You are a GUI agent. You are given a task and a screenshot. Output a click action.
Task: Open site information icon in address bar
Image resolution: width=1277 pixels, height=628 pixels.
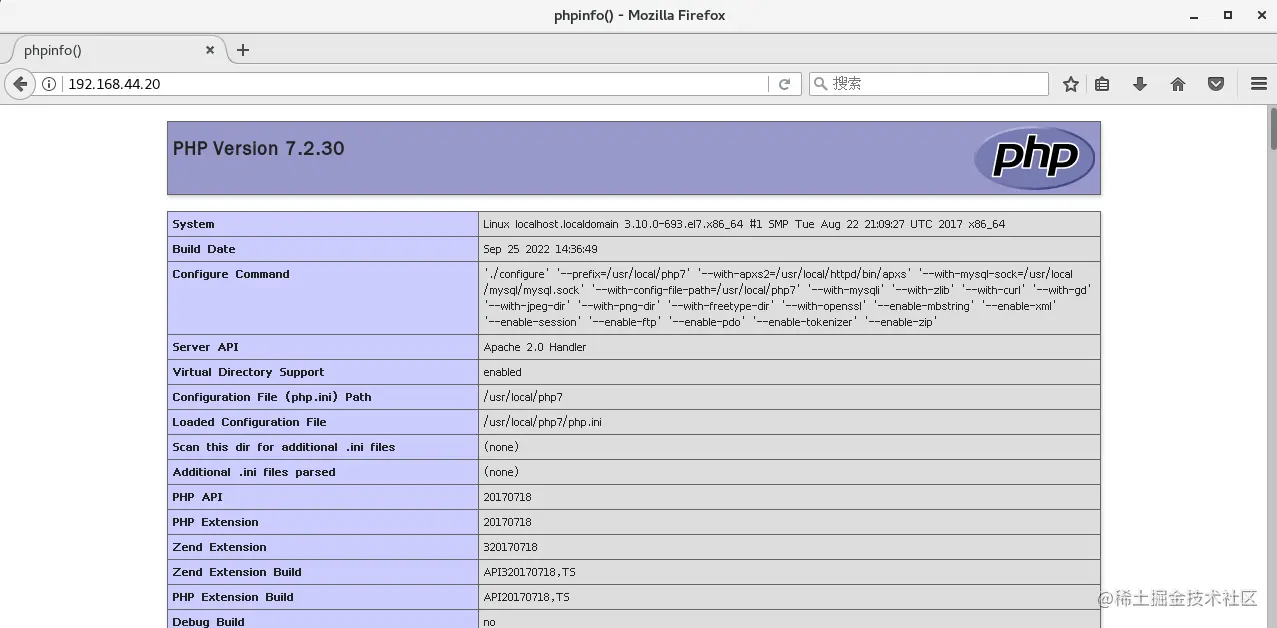[x=49, y=84]
